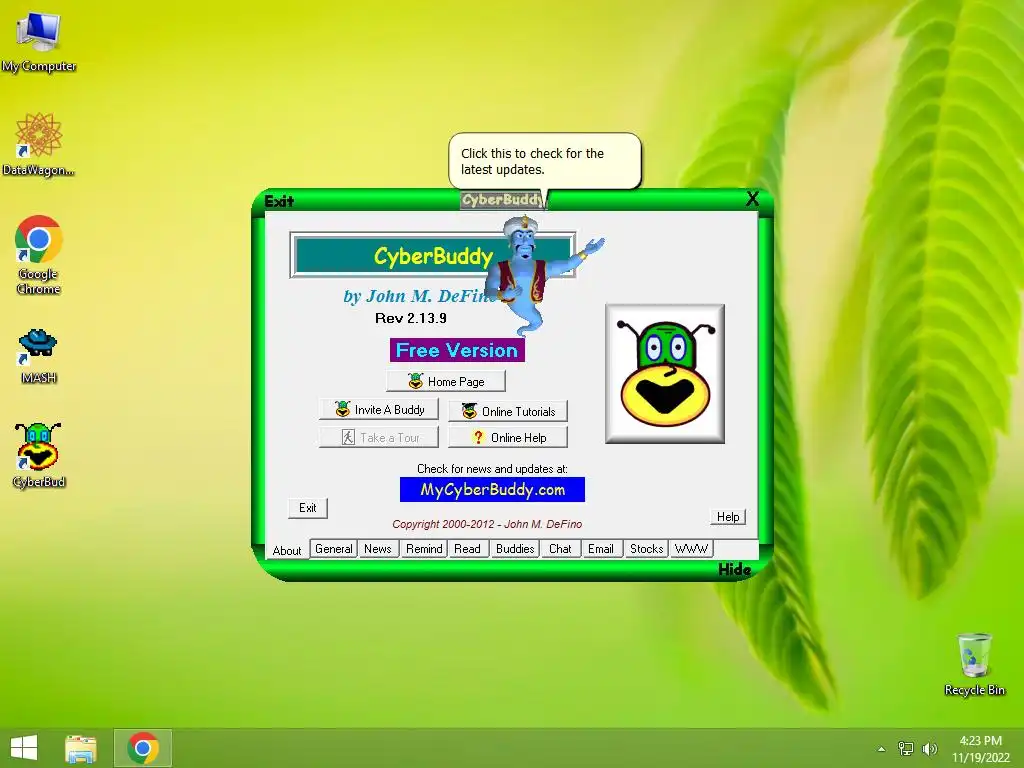This screenshot has height=768, width=1024.
Task: Click the Rev 2.13.9 text
Action: [411, 318]
